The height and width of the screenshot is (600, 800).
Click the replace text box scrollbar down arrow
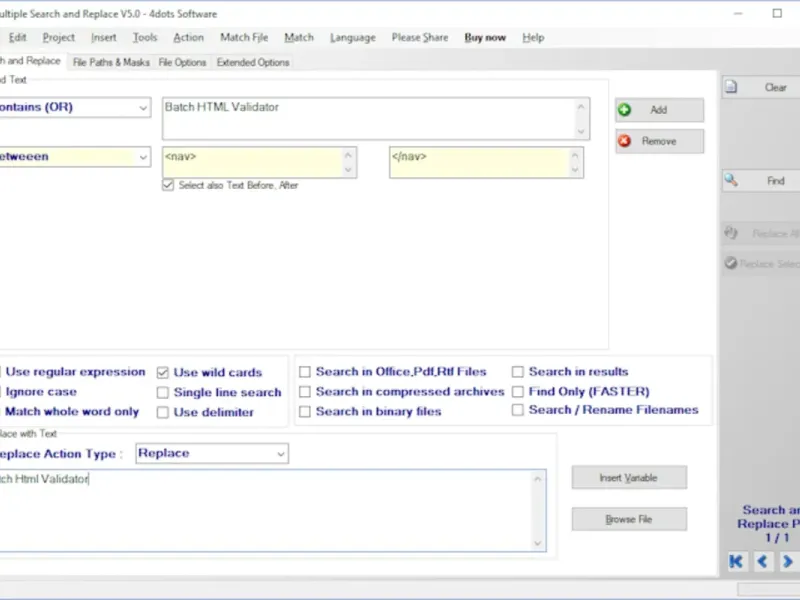point(540,543)
